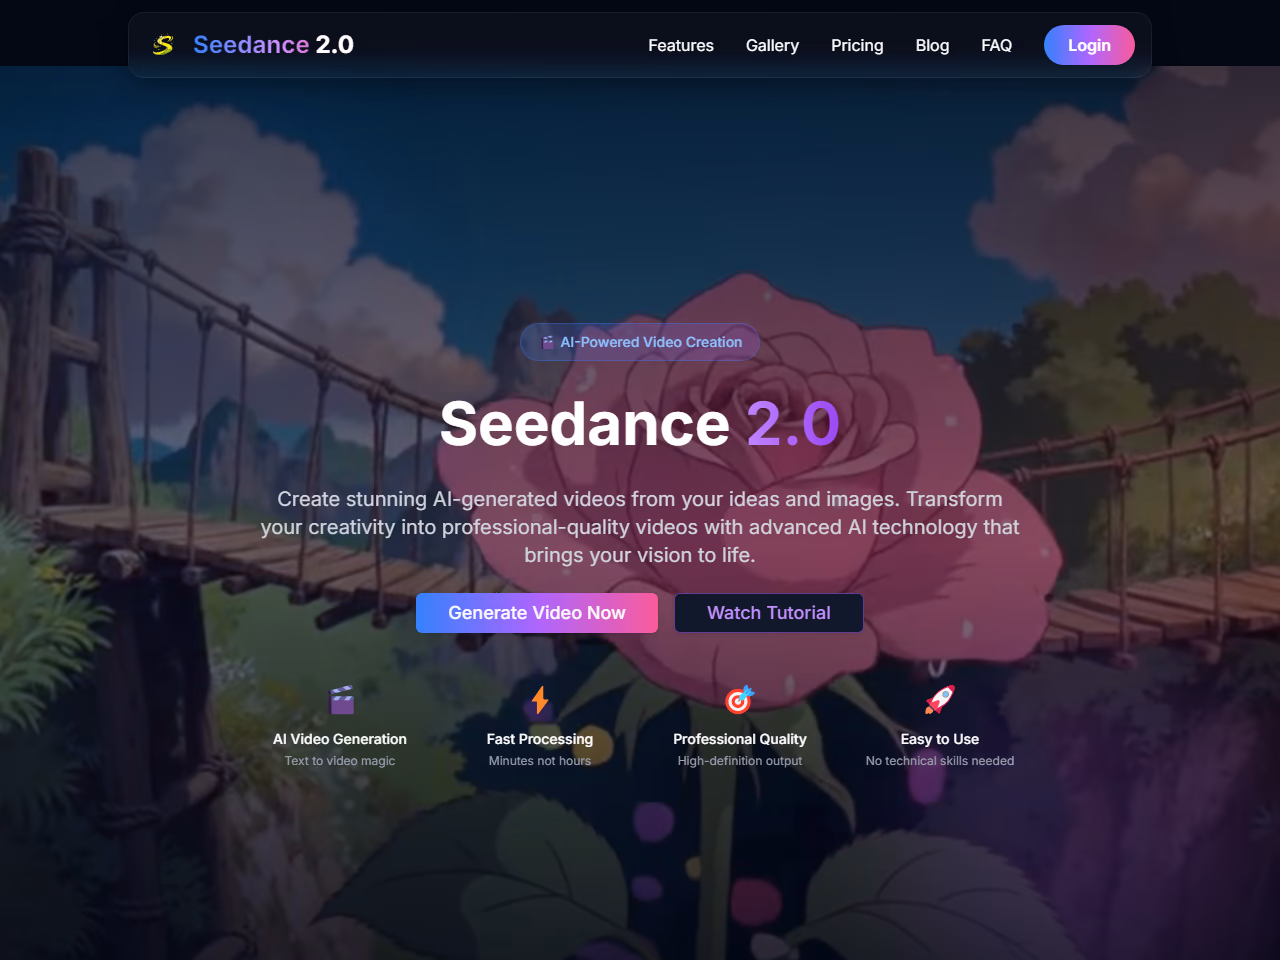Open the FAQ link in navbar
Viewport: 1280px width, 960px height.
996,45
